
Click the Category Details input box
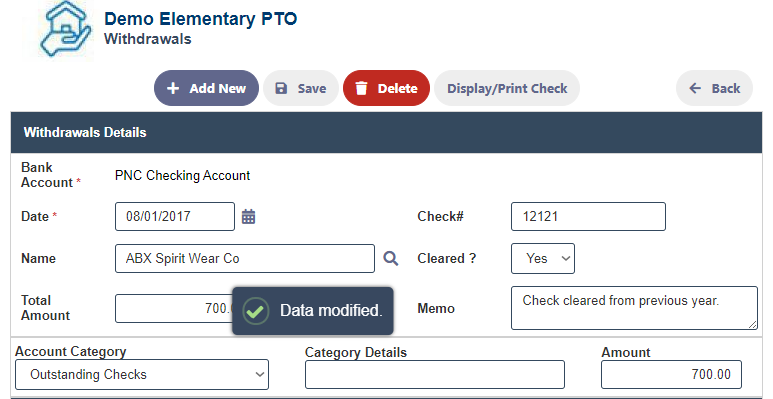pos(435,374)
